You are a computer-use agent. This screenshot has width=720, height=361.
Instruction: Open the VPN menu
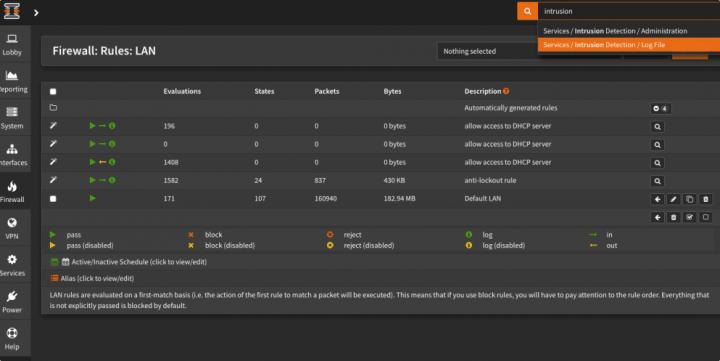(x=12, y=229)
